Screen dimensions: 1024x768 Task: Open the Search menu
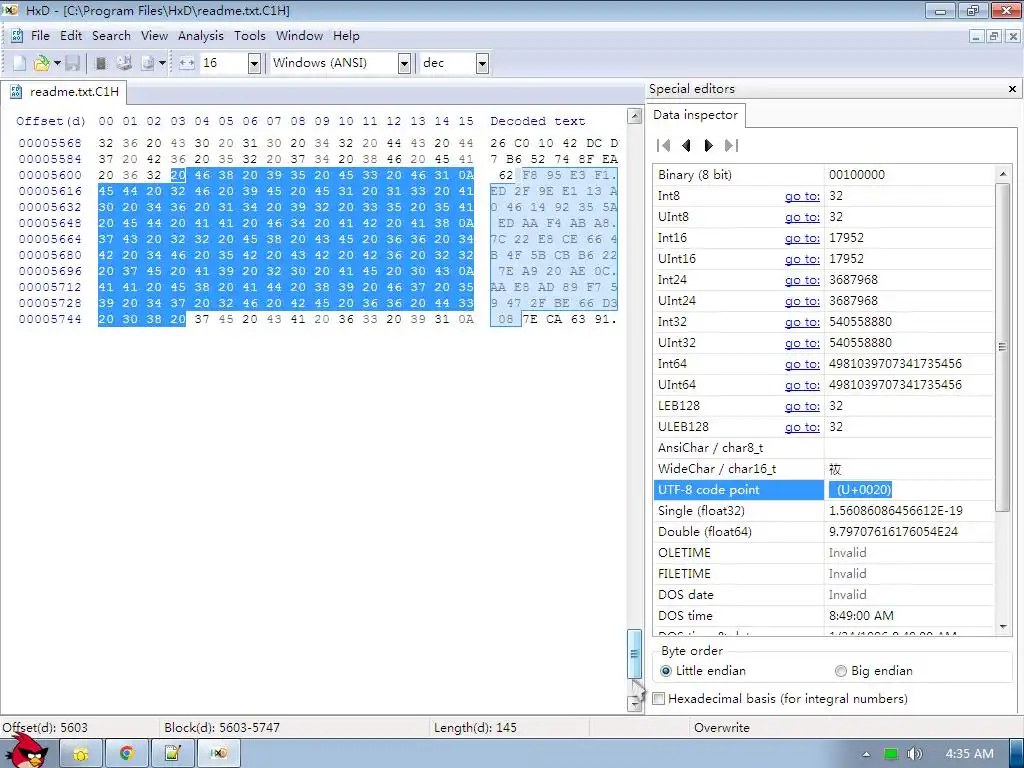point(111,36)
